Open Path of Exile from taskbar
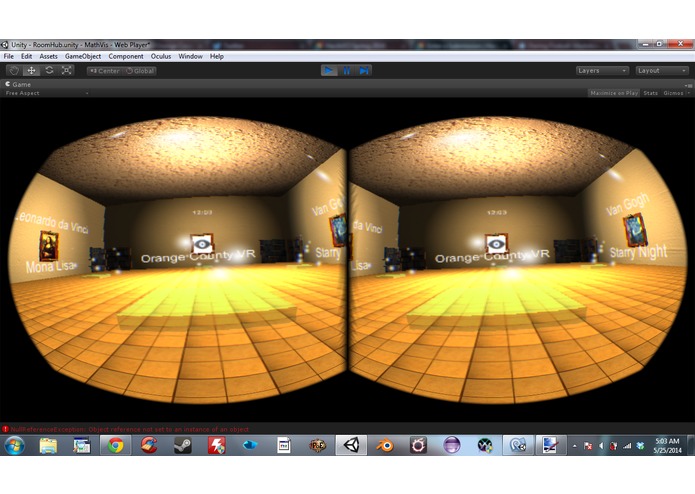 pyautogui.click(x=317, y=445)
